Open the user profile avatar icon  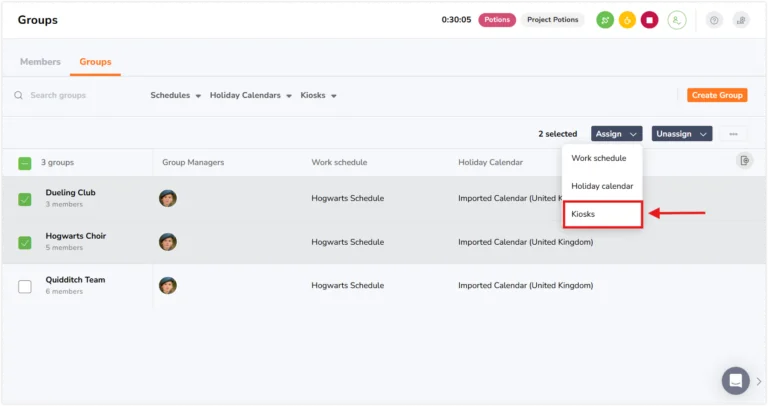[x=677, y=20]
